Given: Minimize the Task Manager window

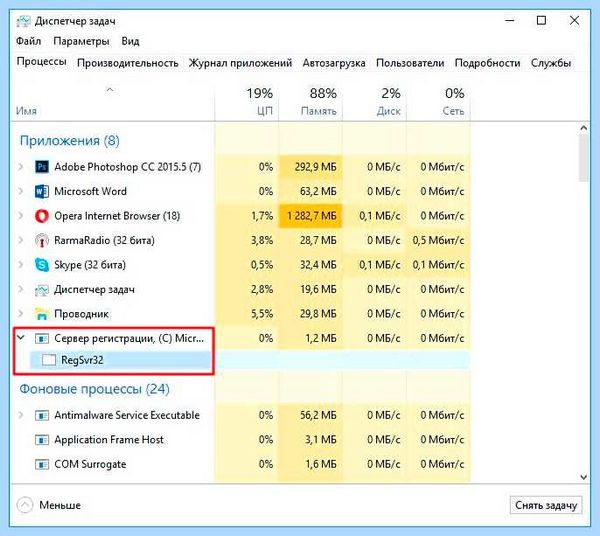Looking at the screenshot, I should (510, 20).
